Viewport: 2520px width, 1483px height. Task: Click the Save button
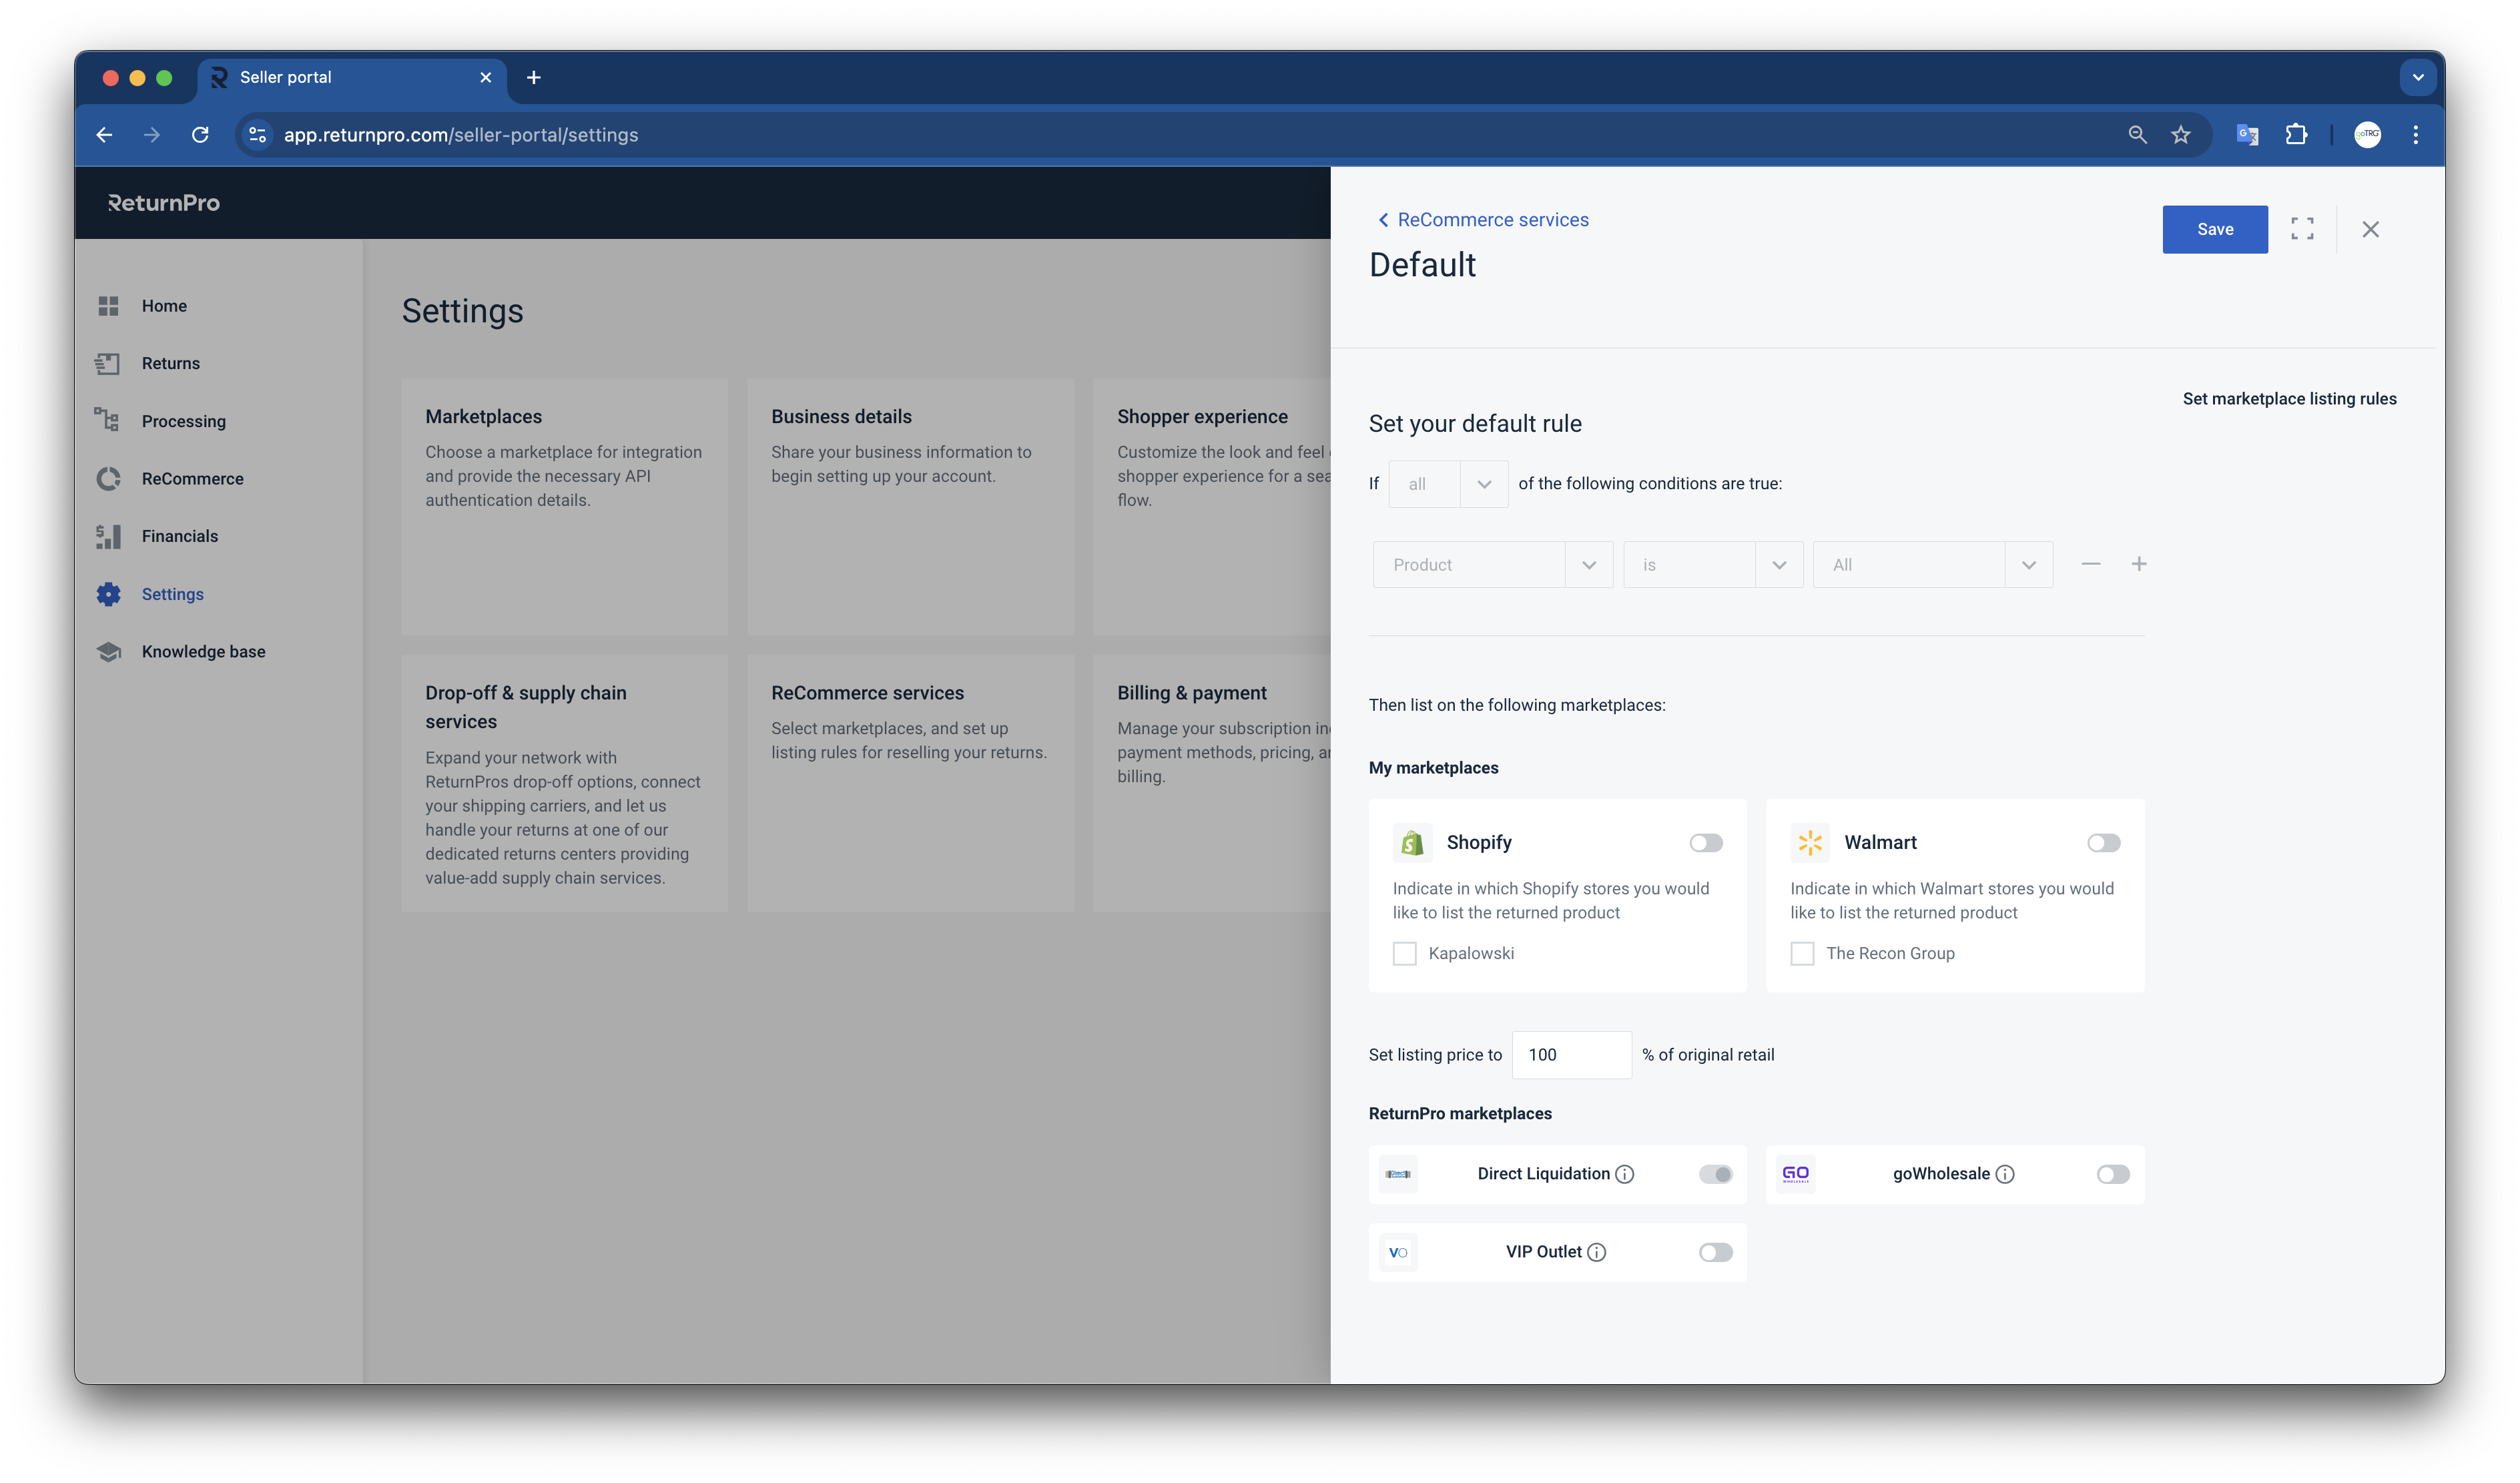point(2214,229)
